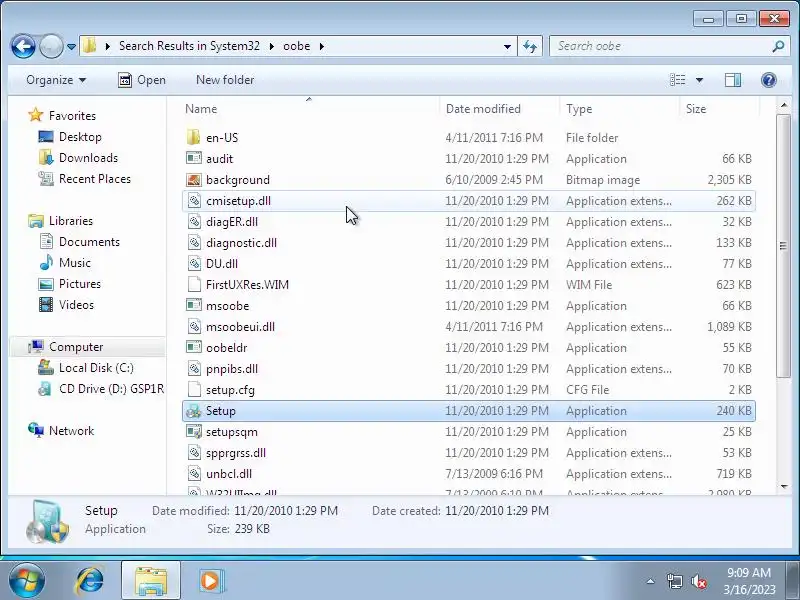Open the Help button
The width and height of the screenshot is (800, 600).
768,80
